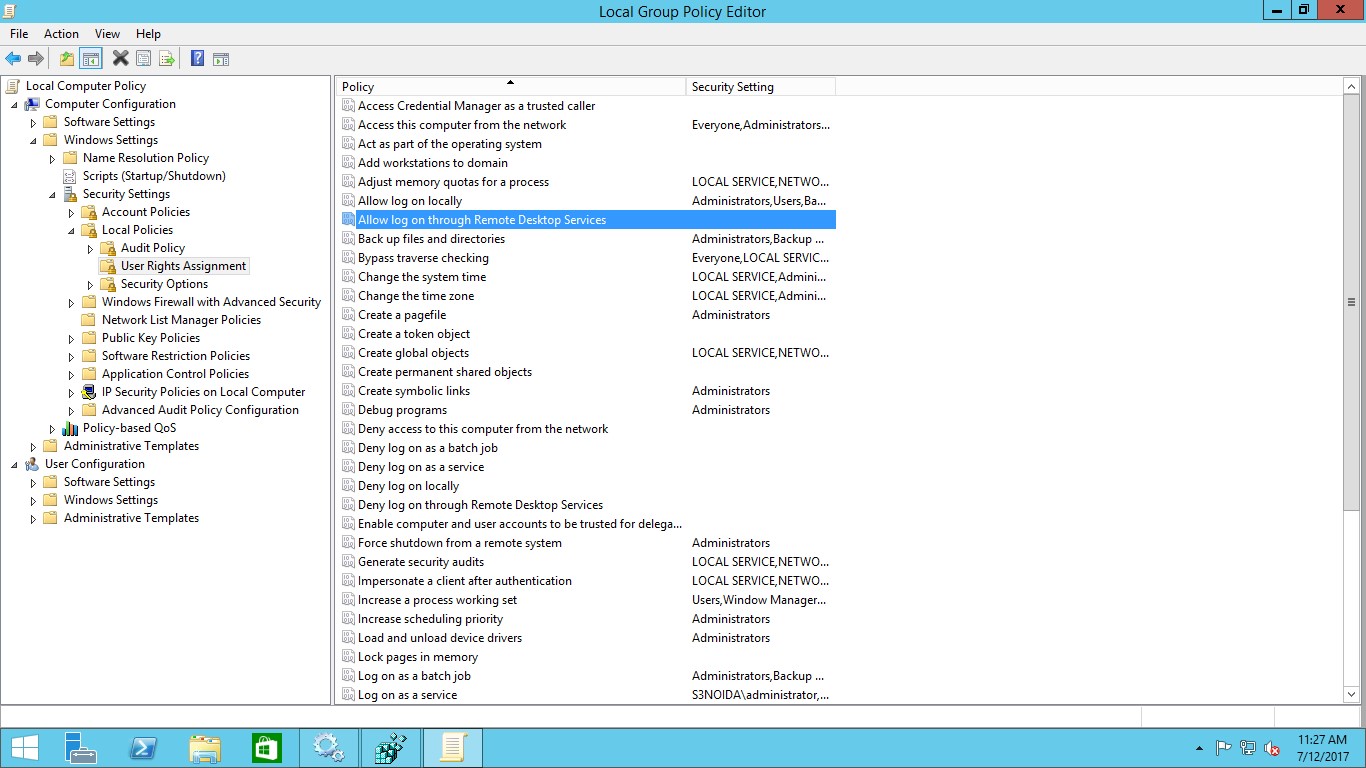
Task: Click the User Configuration user icon
Action: click(x=32, y=464)
